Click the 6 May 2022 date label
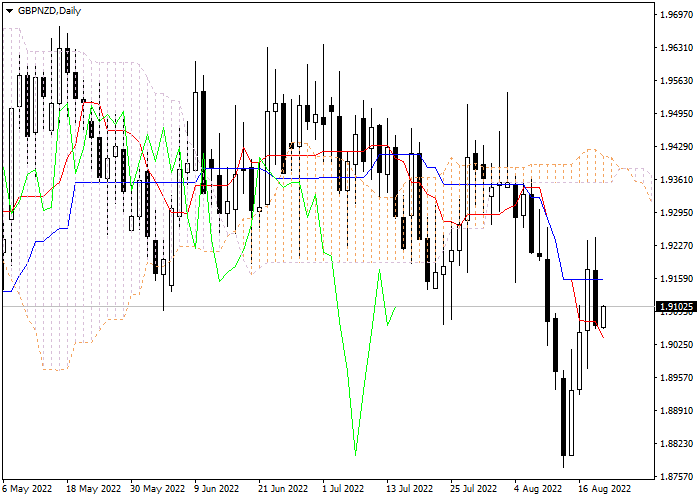The width and height of the screenshot is (700, 500). coord(27,489)
